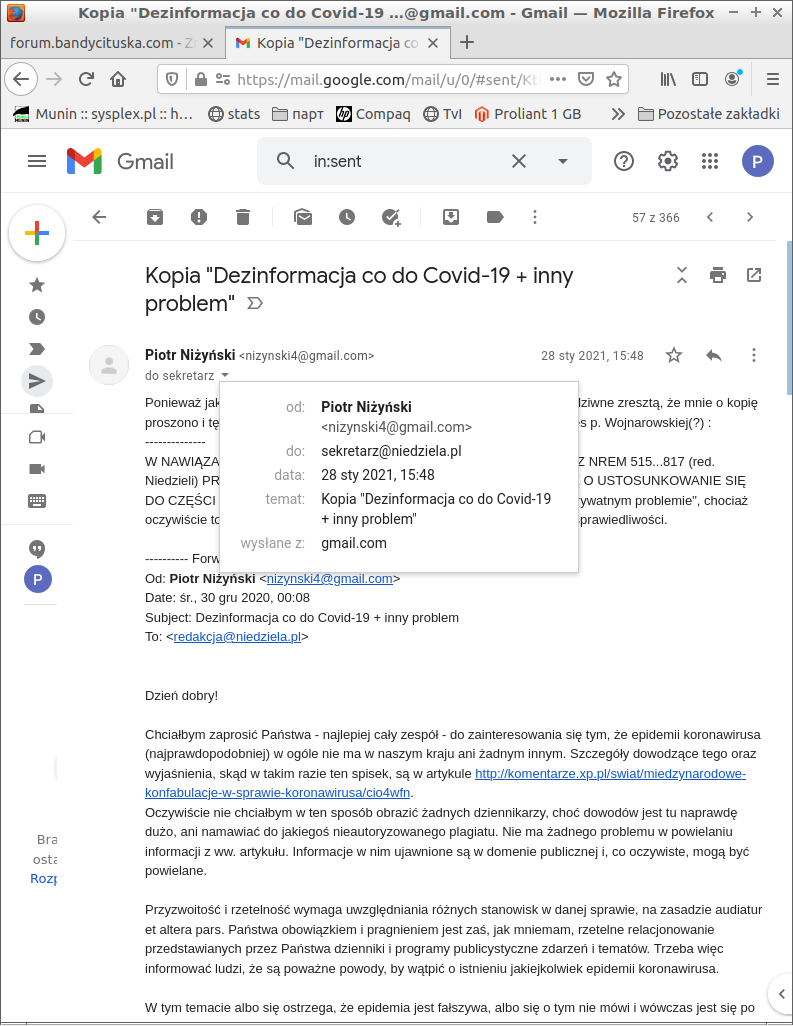Toggle the importance marker beside the subject
The height and width of the screenshot is (1026, 793).
click(x=255, y=303)
